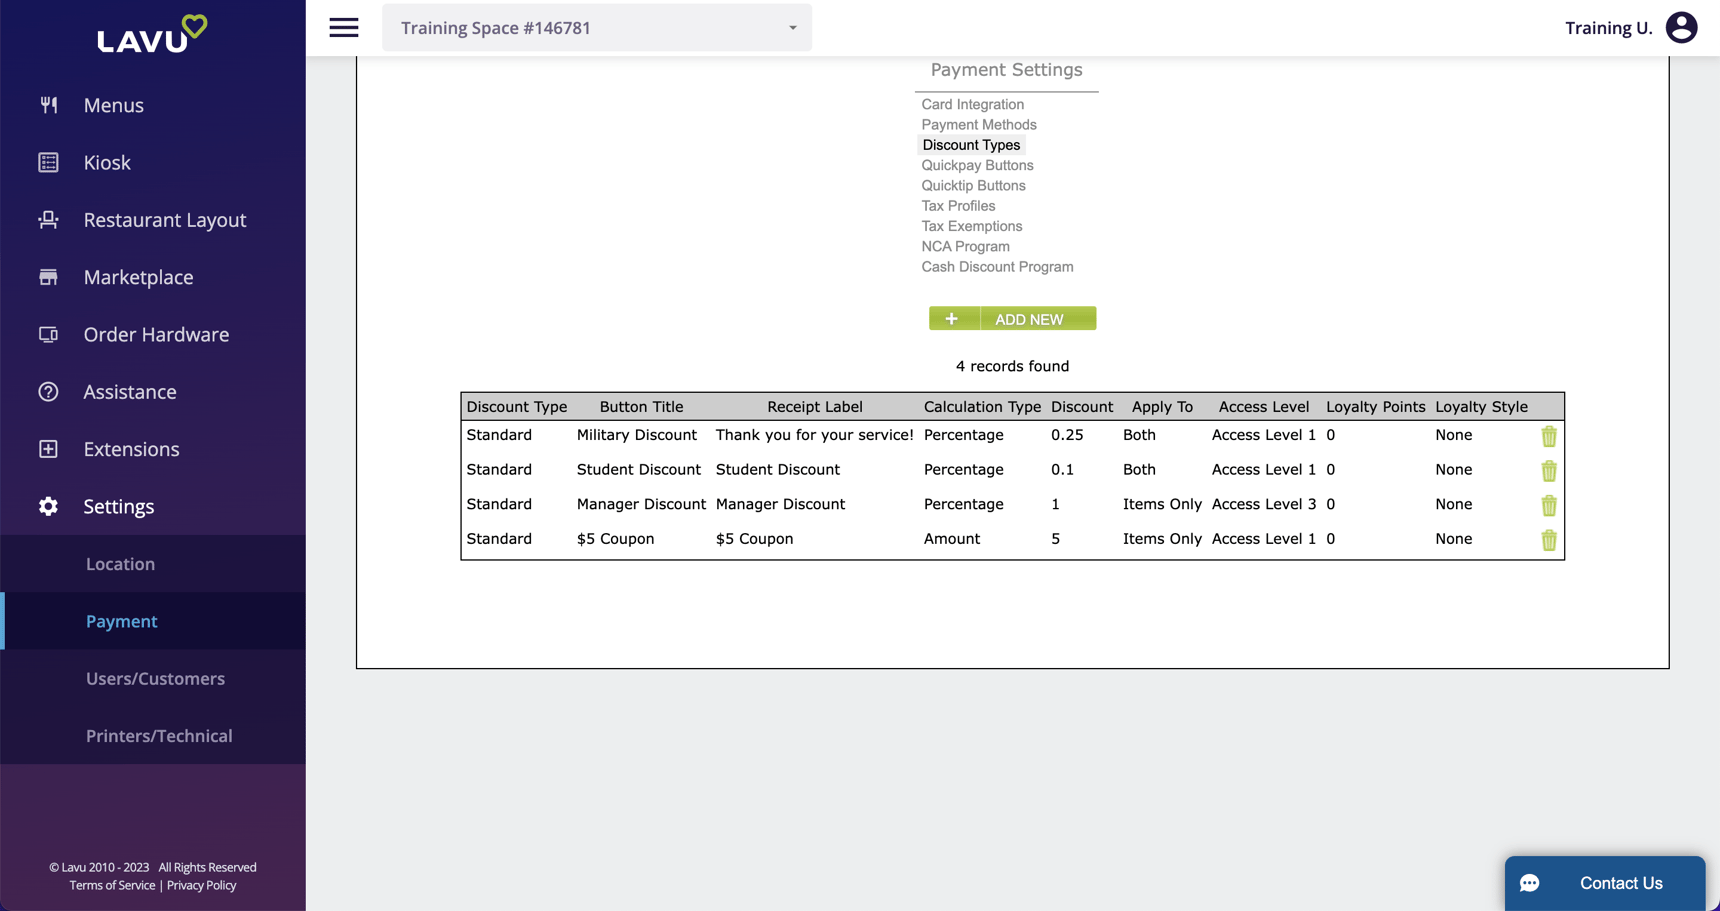Image resolution: width=1720 pixels, height=911 pixels.
Task: Click the hamburger menu icon
Action: click(343, 27)
